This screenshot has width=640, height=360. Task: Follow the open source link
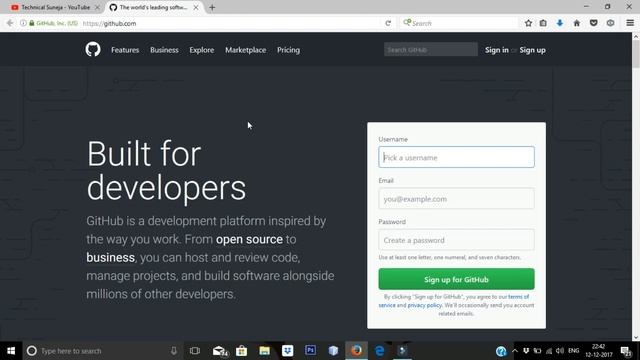(249, 239)
